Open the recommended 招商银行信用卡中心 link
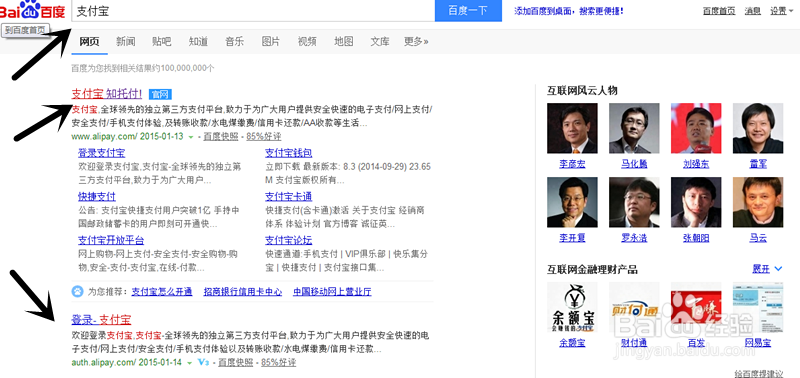 coord(243,292)
